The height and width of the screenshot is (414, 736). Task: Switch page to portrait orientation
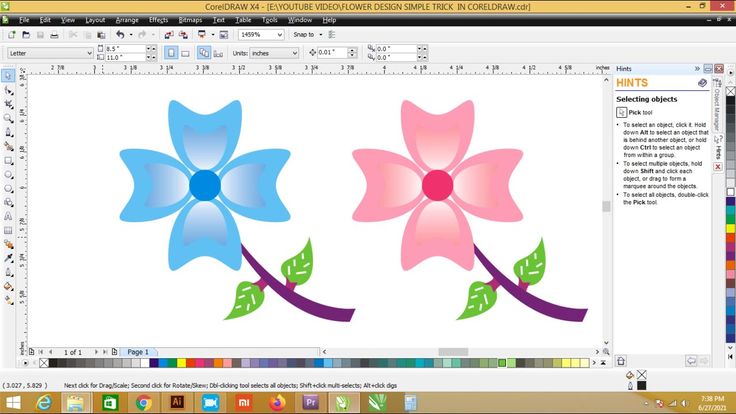coord(170,52)
